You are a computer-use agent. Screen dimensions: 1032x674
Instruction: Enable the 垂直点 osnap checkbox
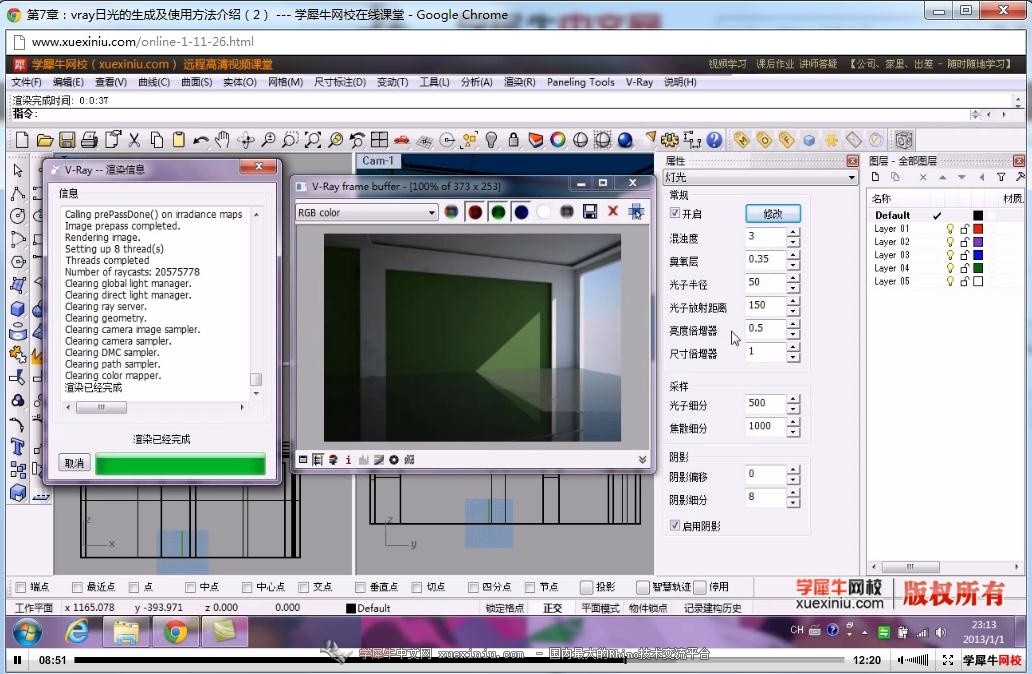click(x=361, y=587)
